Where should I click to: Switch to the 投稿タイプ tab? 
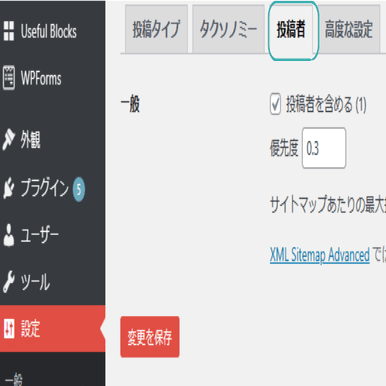tap(156, 29)
